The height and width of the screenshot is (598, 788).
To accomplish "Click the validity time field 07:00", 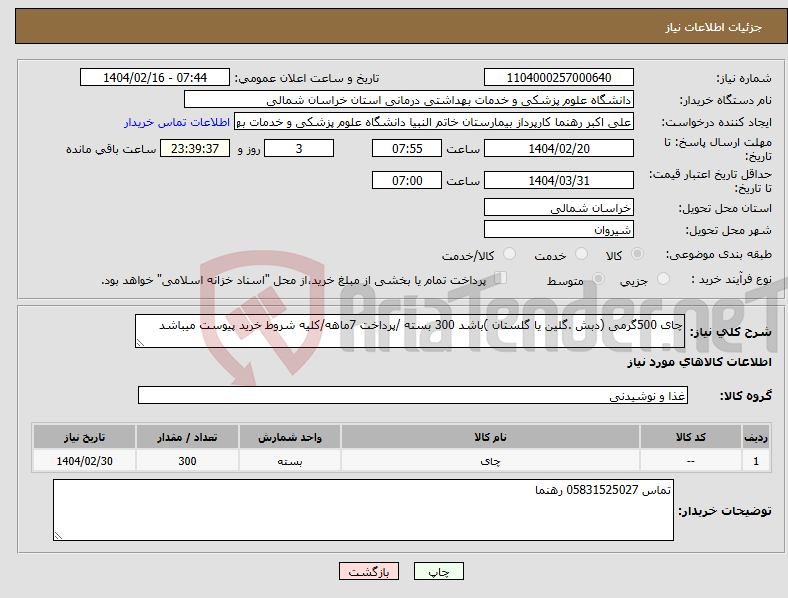I will coord(407,180).
